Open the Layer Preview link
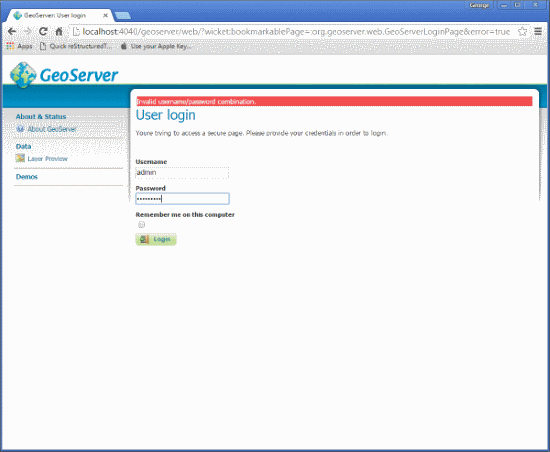 tap(47, 159)
